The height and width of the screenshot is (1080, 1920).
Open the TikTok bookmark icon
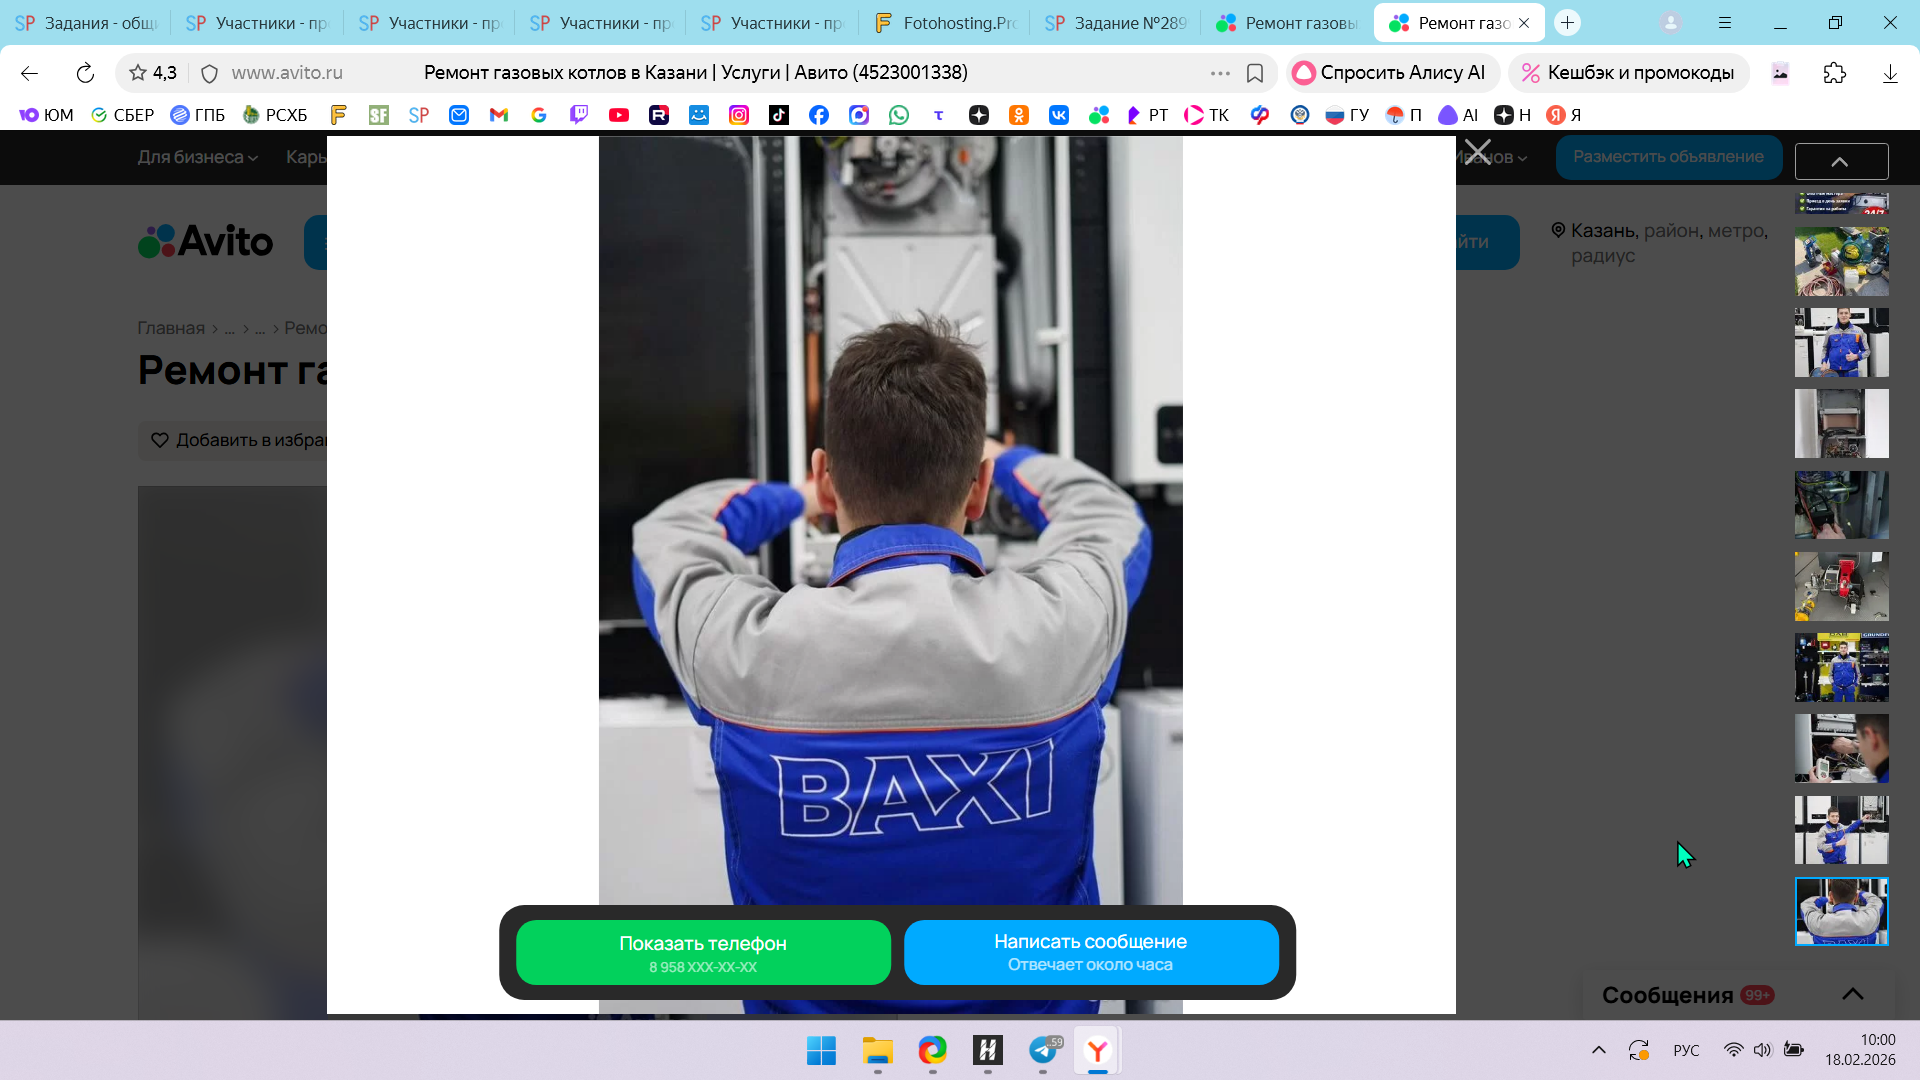coord(778,115)
